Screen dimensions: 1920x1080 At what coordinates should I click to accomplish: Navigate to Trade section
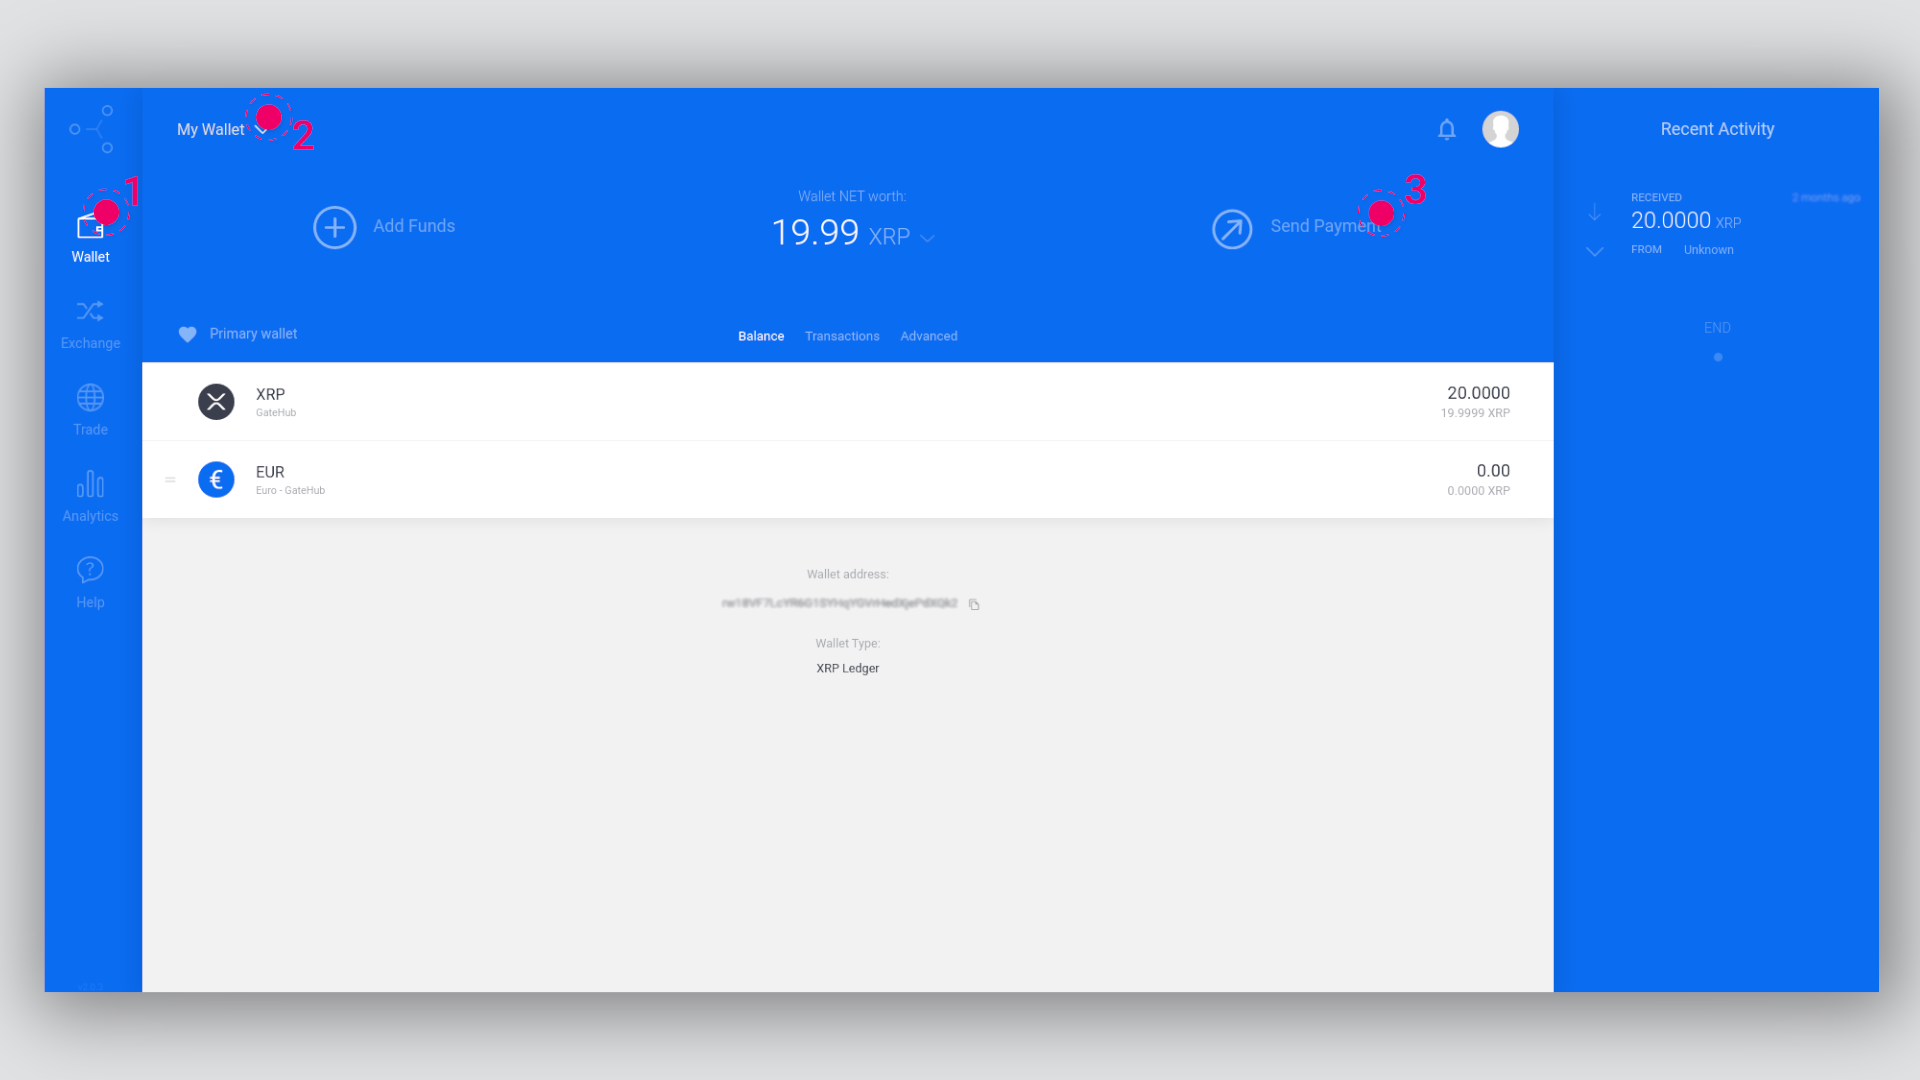(90, 409)
